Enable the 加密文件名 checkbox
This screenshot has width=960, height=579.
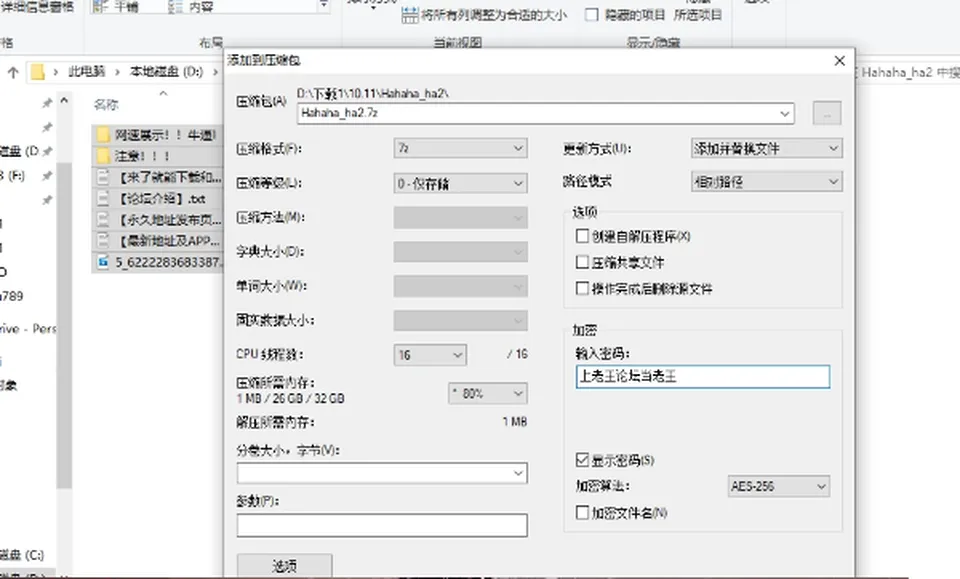[x=582, y=512]
